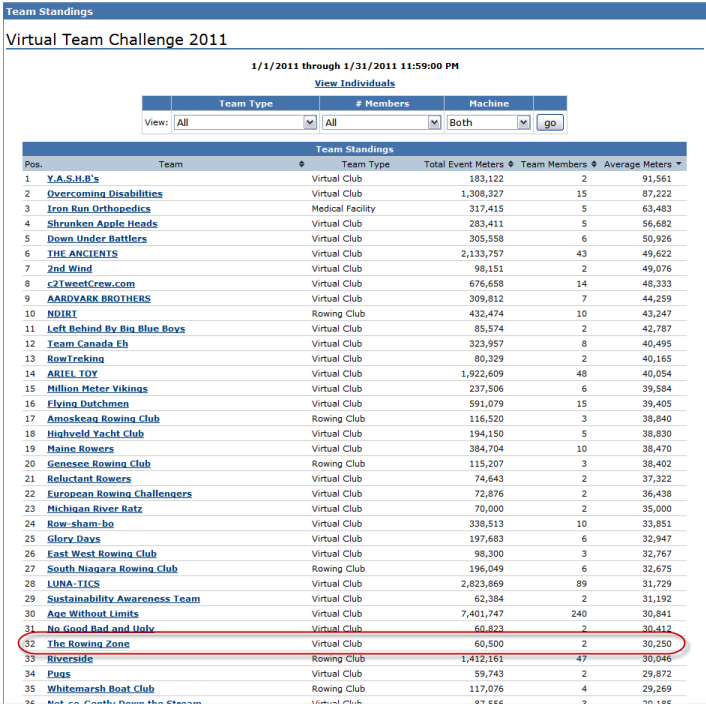Open South Niagara Rowing Club link
This screenshot has height=704, width=706.
tap(112, 569)
